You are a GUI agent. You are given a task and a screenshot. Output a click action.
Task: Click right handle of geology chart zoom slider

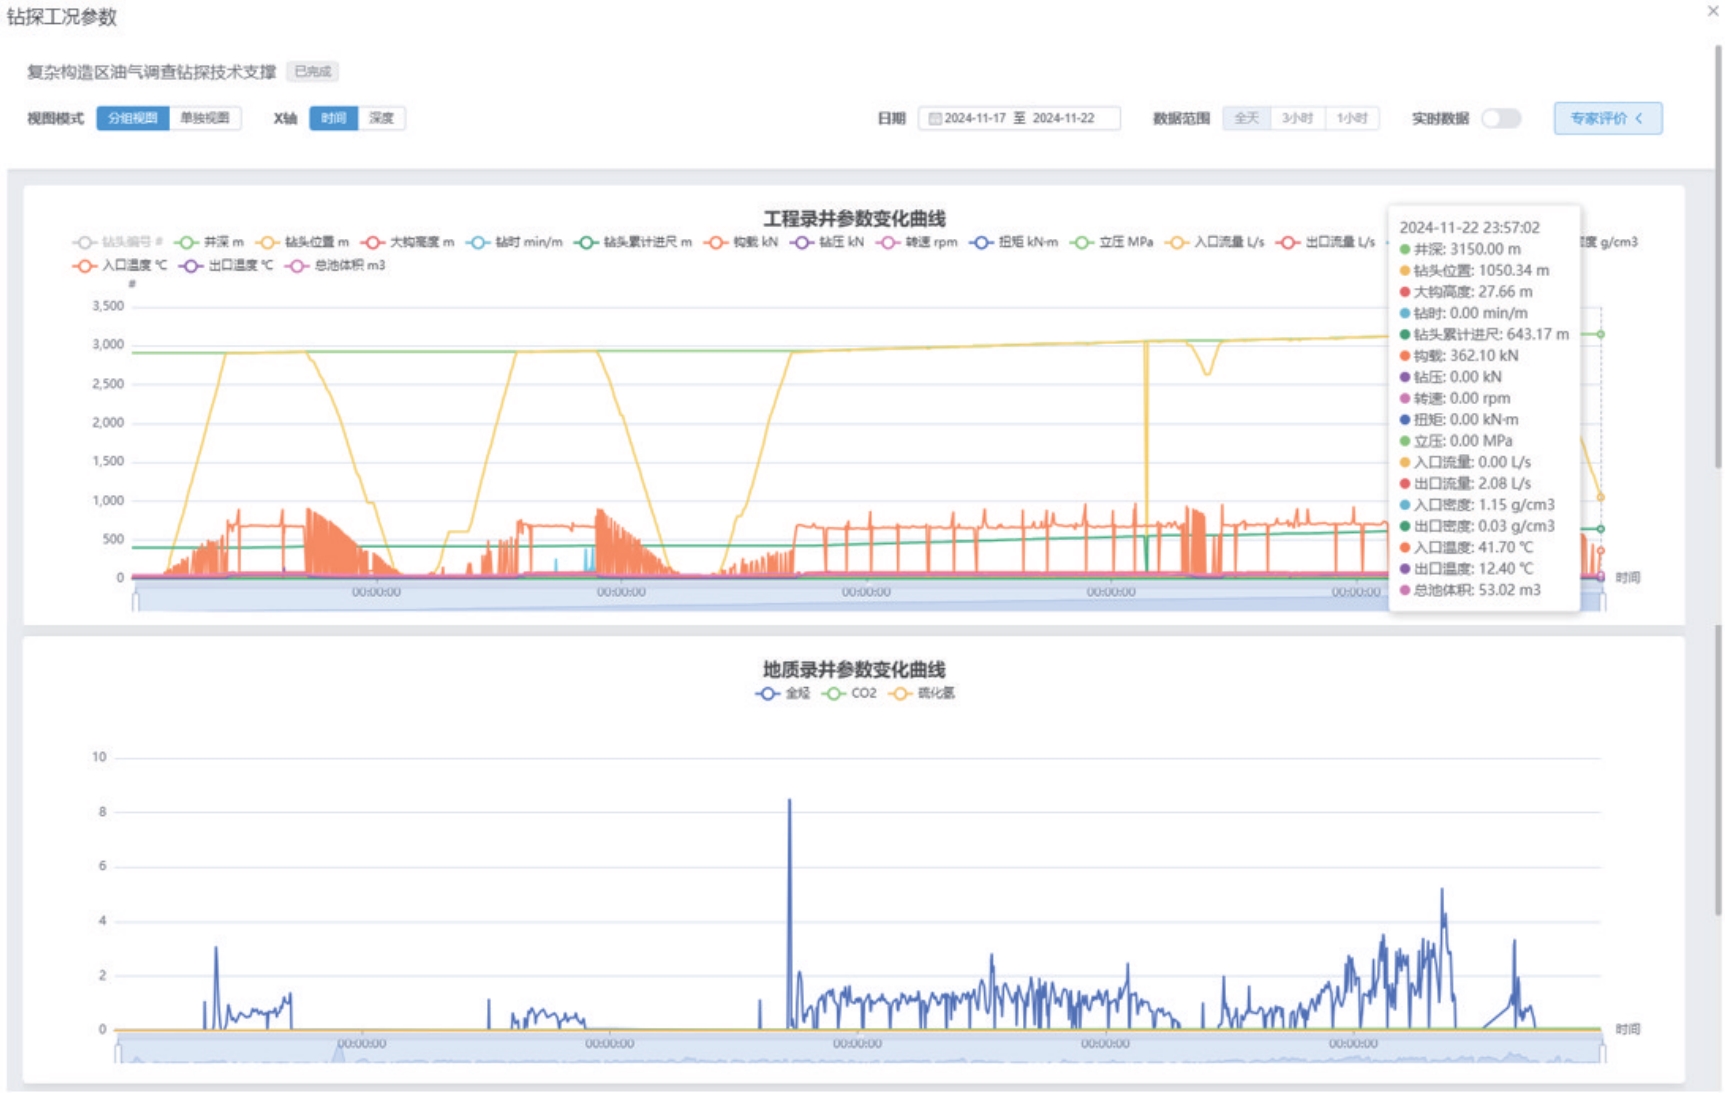(x=1604, y=1051)
